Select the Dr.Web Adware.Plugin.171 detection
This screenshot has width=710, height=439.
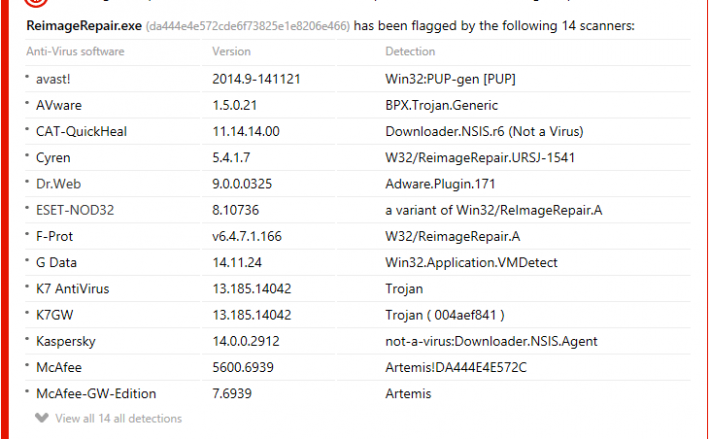pyautogui.click(x=440, y=184)
